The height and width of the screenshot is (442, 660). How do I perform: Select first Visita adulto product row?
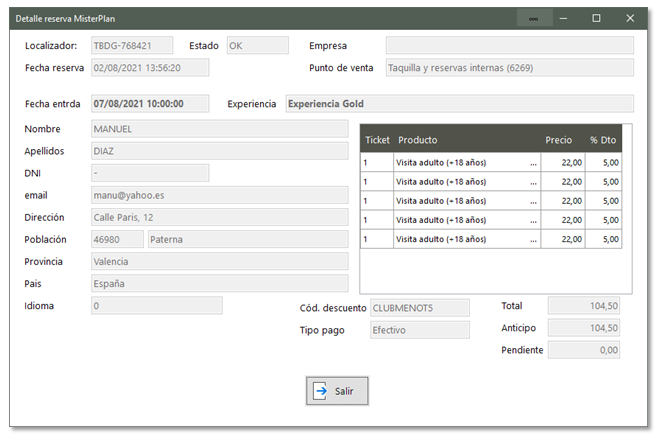491,162
